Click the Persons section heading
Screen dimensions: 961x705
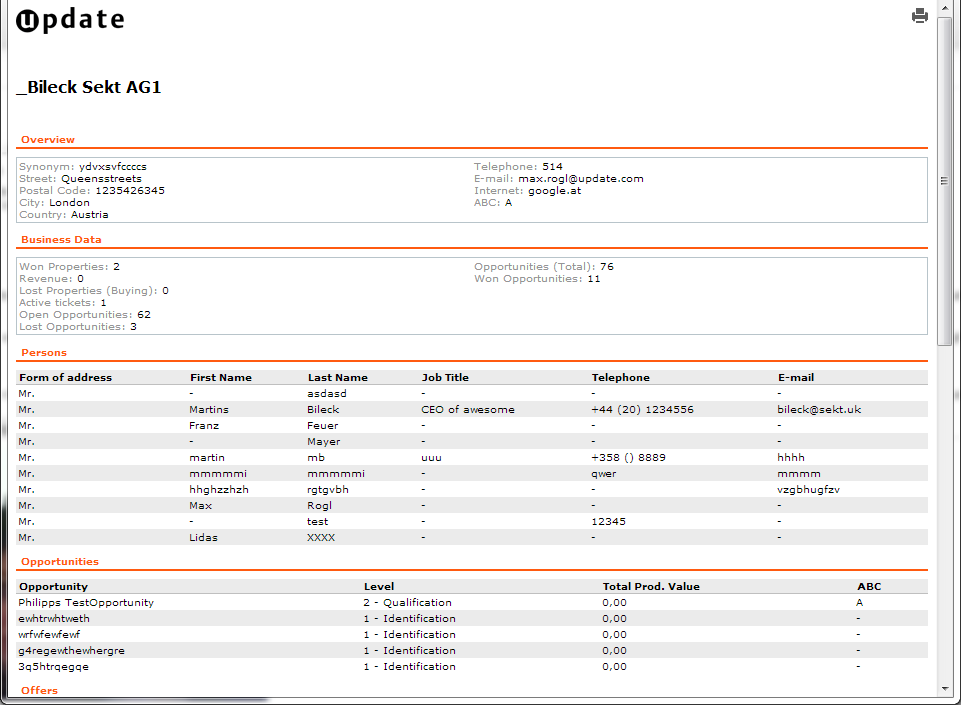click(44, 352)
